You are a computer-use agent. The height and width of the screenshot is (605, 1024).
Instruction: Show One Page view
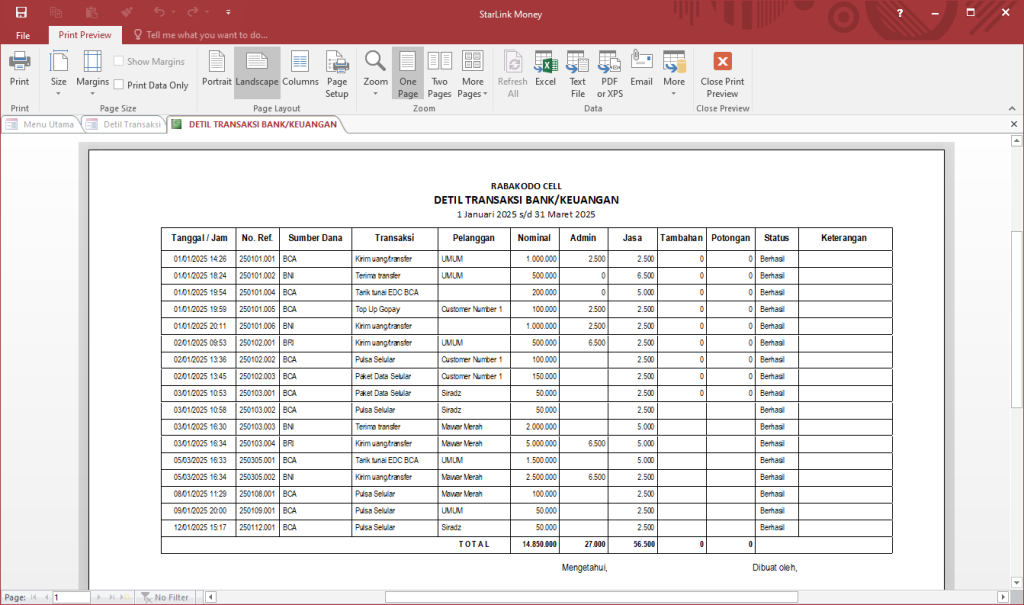pos(408,73)
